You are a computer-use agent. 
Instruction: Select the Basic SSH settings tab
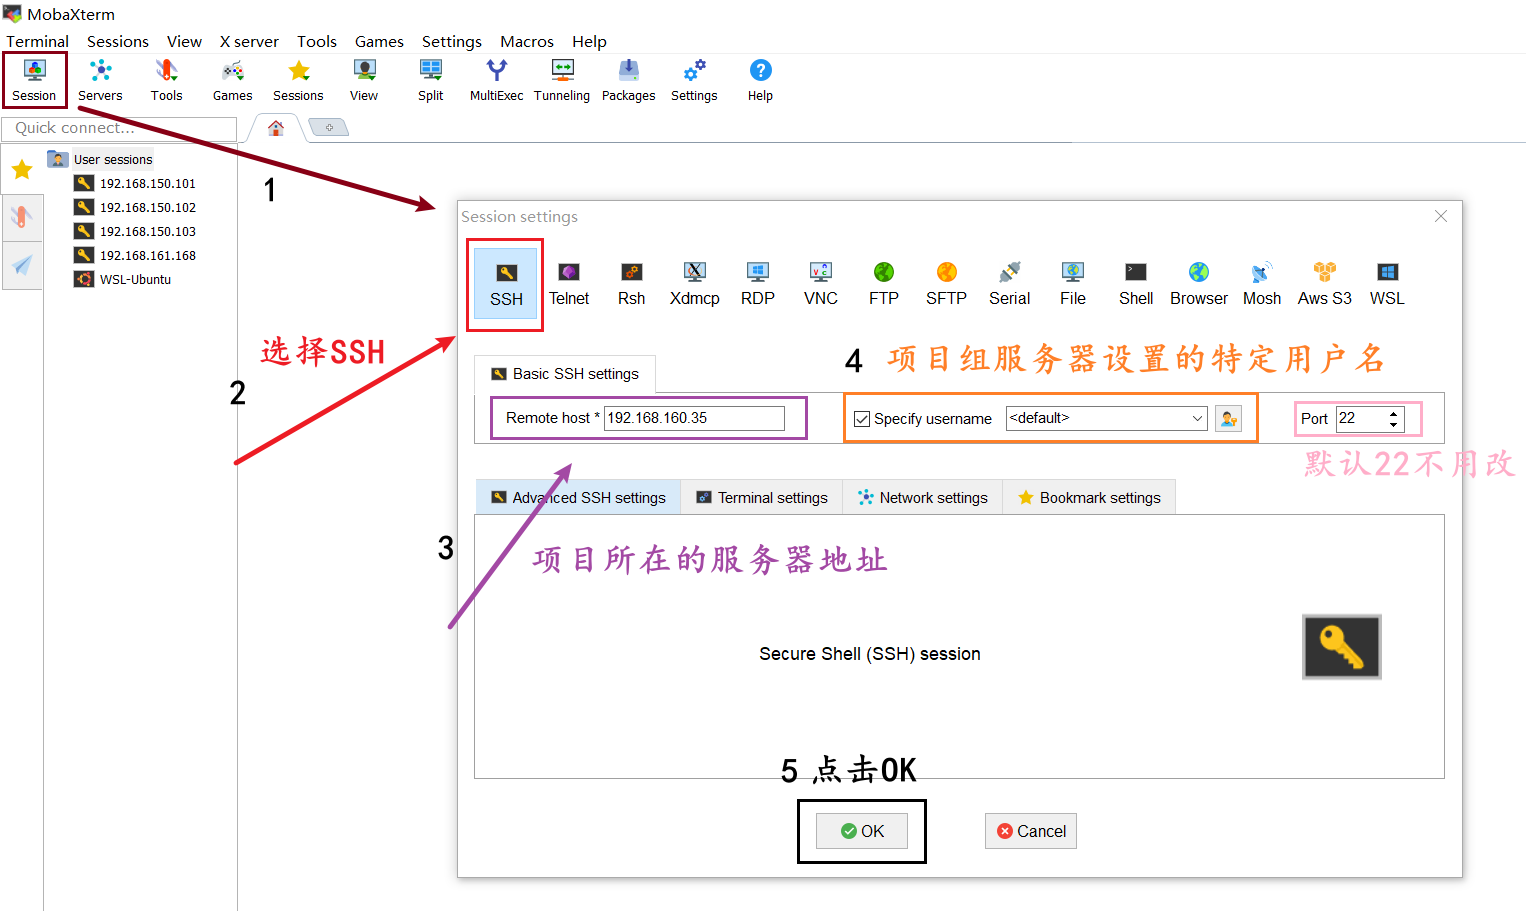tap(565, 373)
